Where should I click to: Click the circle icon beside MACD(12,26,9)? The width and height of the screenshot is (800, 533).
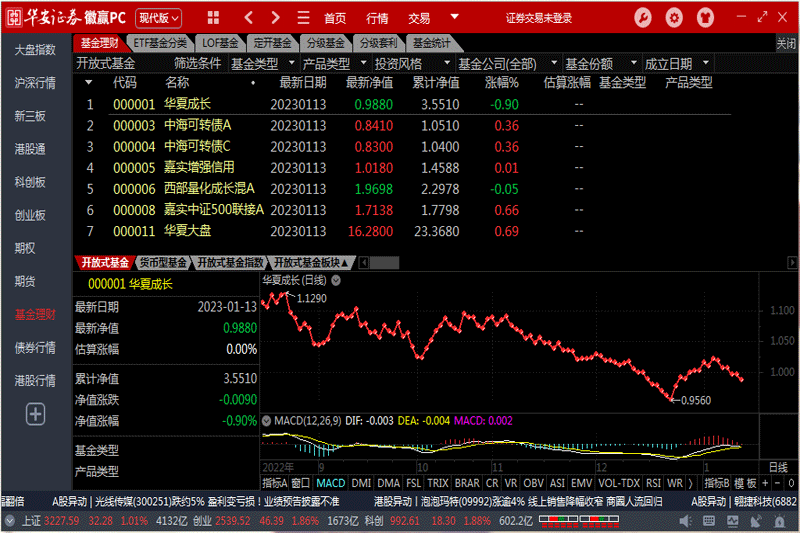click(x=266, y=421)
